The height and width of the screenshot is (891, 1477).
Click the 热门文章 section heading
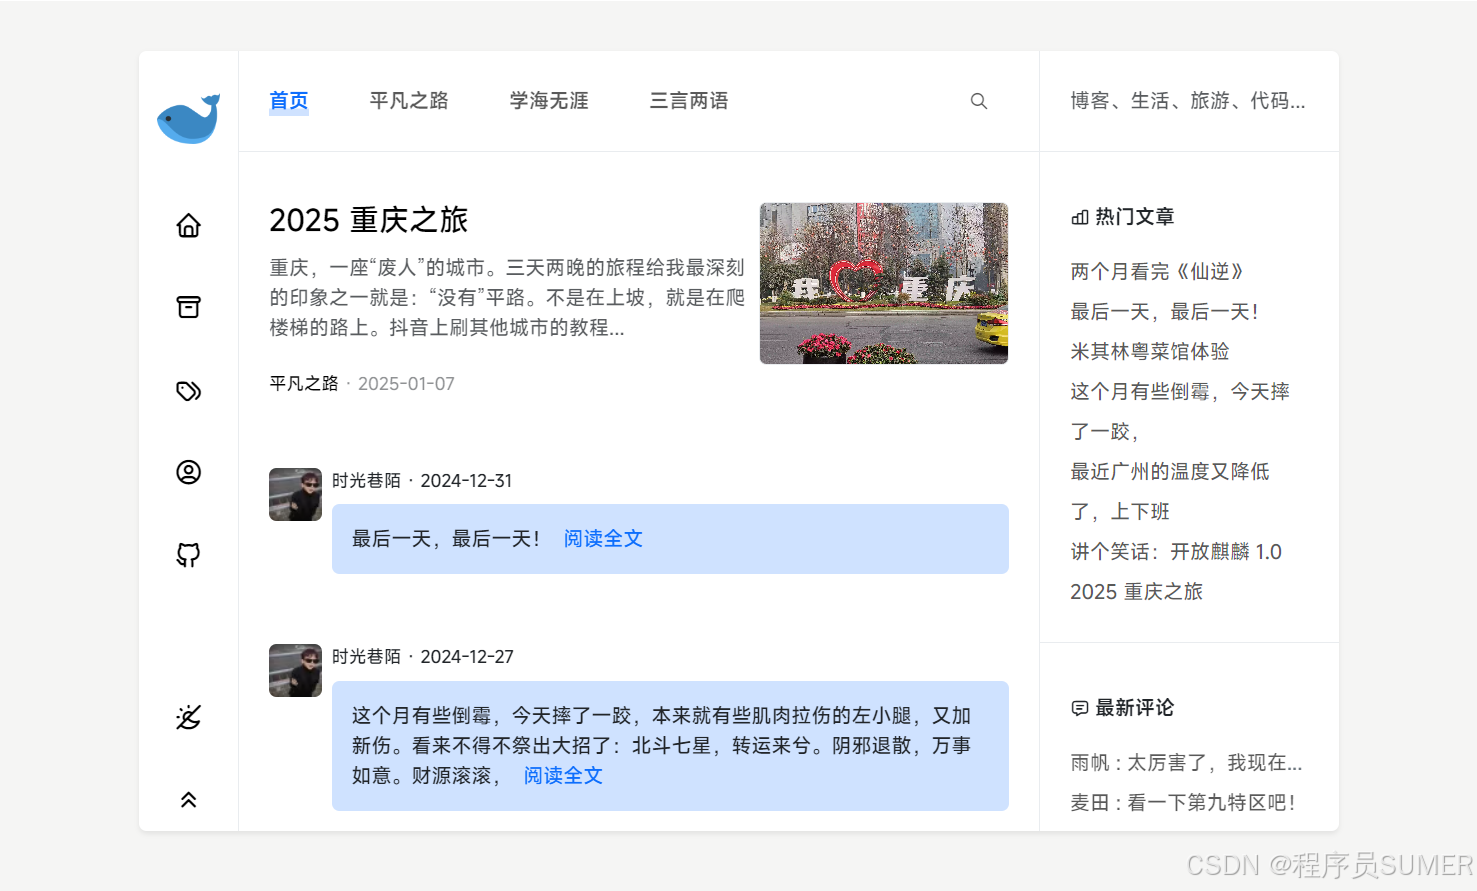[1135, 217]
